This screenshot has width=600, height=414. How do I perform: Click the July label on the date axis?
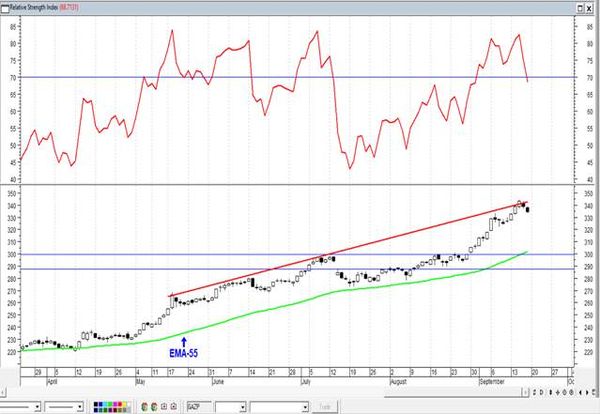coord(306,381)
